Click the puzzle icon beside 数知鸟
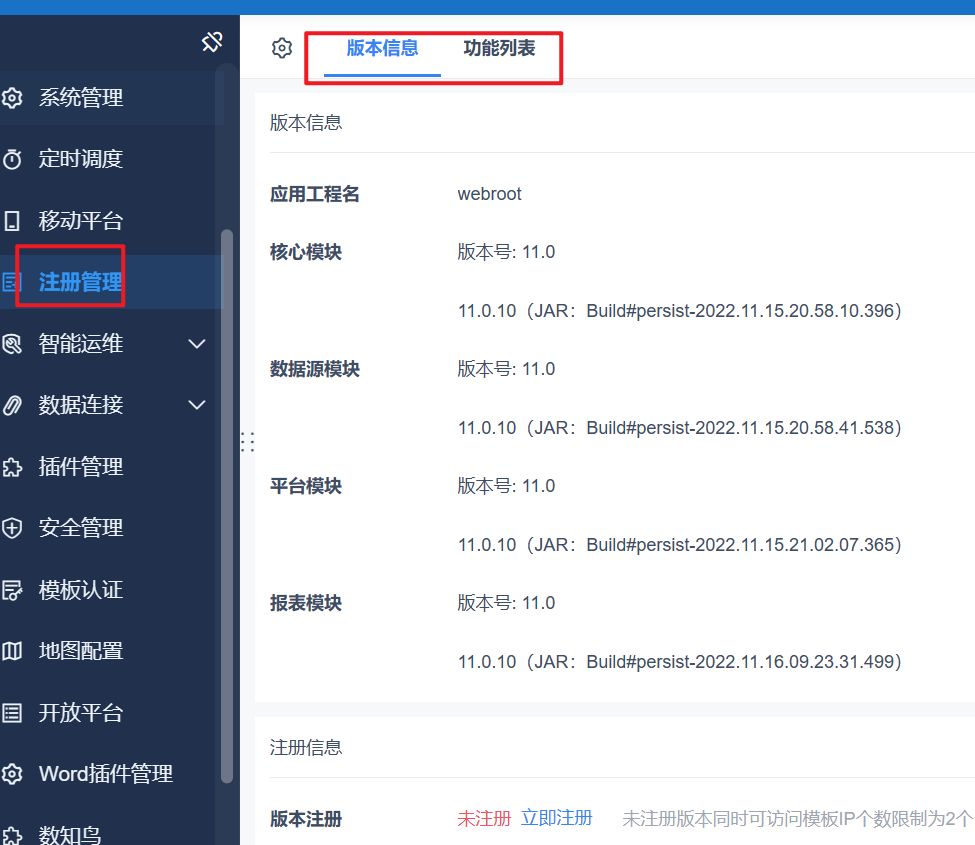 coord(12,835)
